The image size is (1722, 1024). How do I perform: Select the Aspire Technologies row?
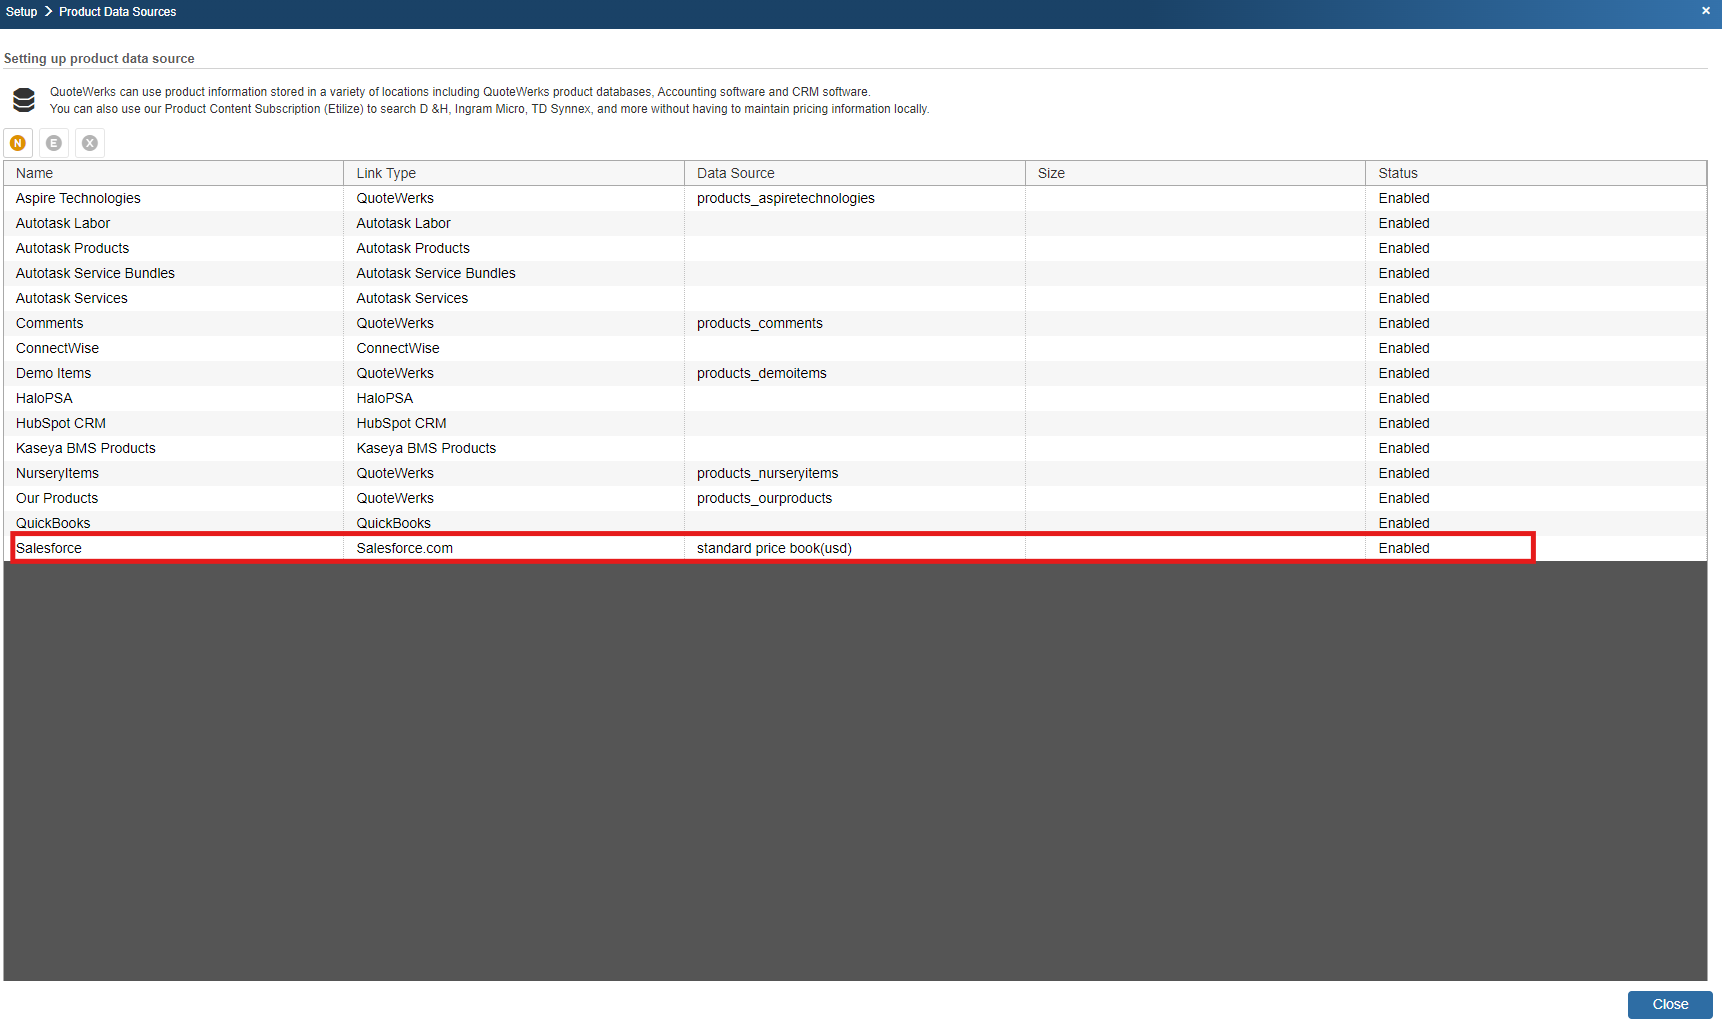(x=855, y=198)
